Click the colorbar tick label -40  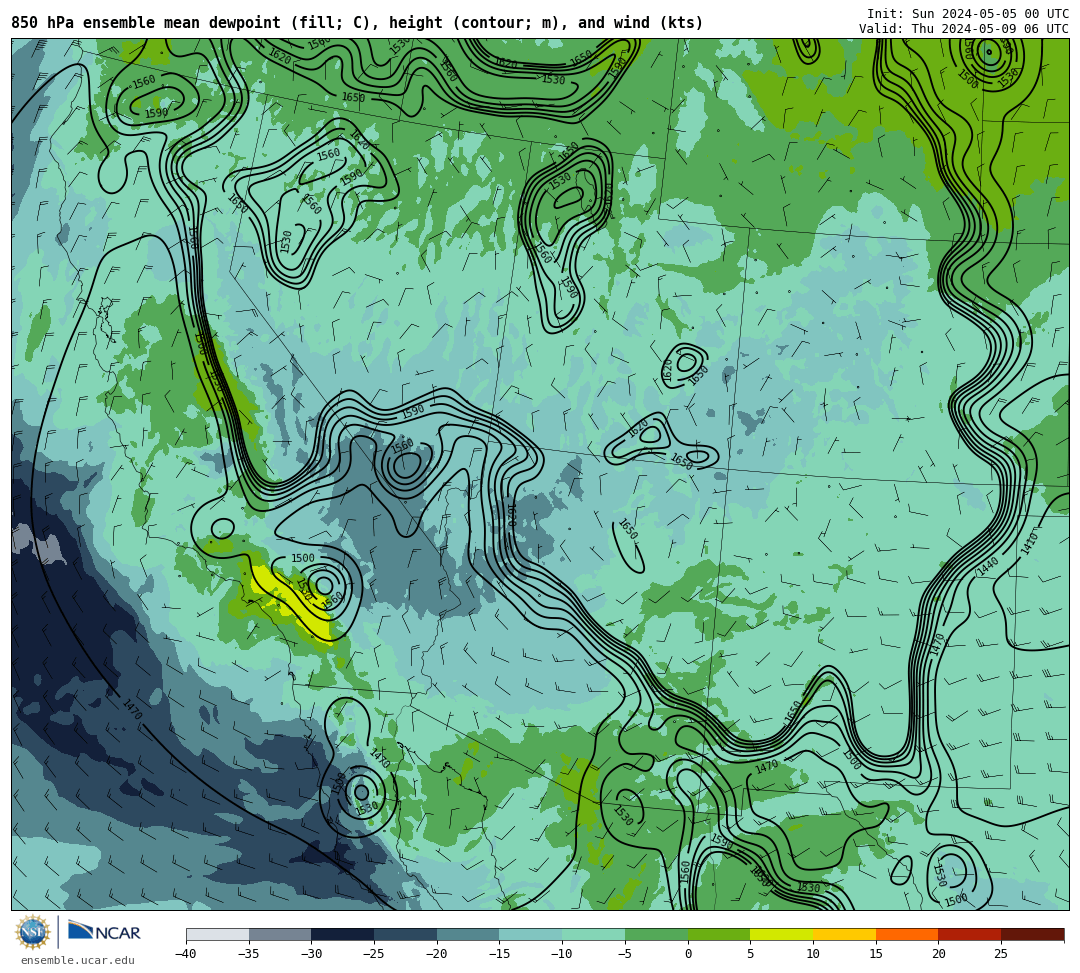pos(185,954)
